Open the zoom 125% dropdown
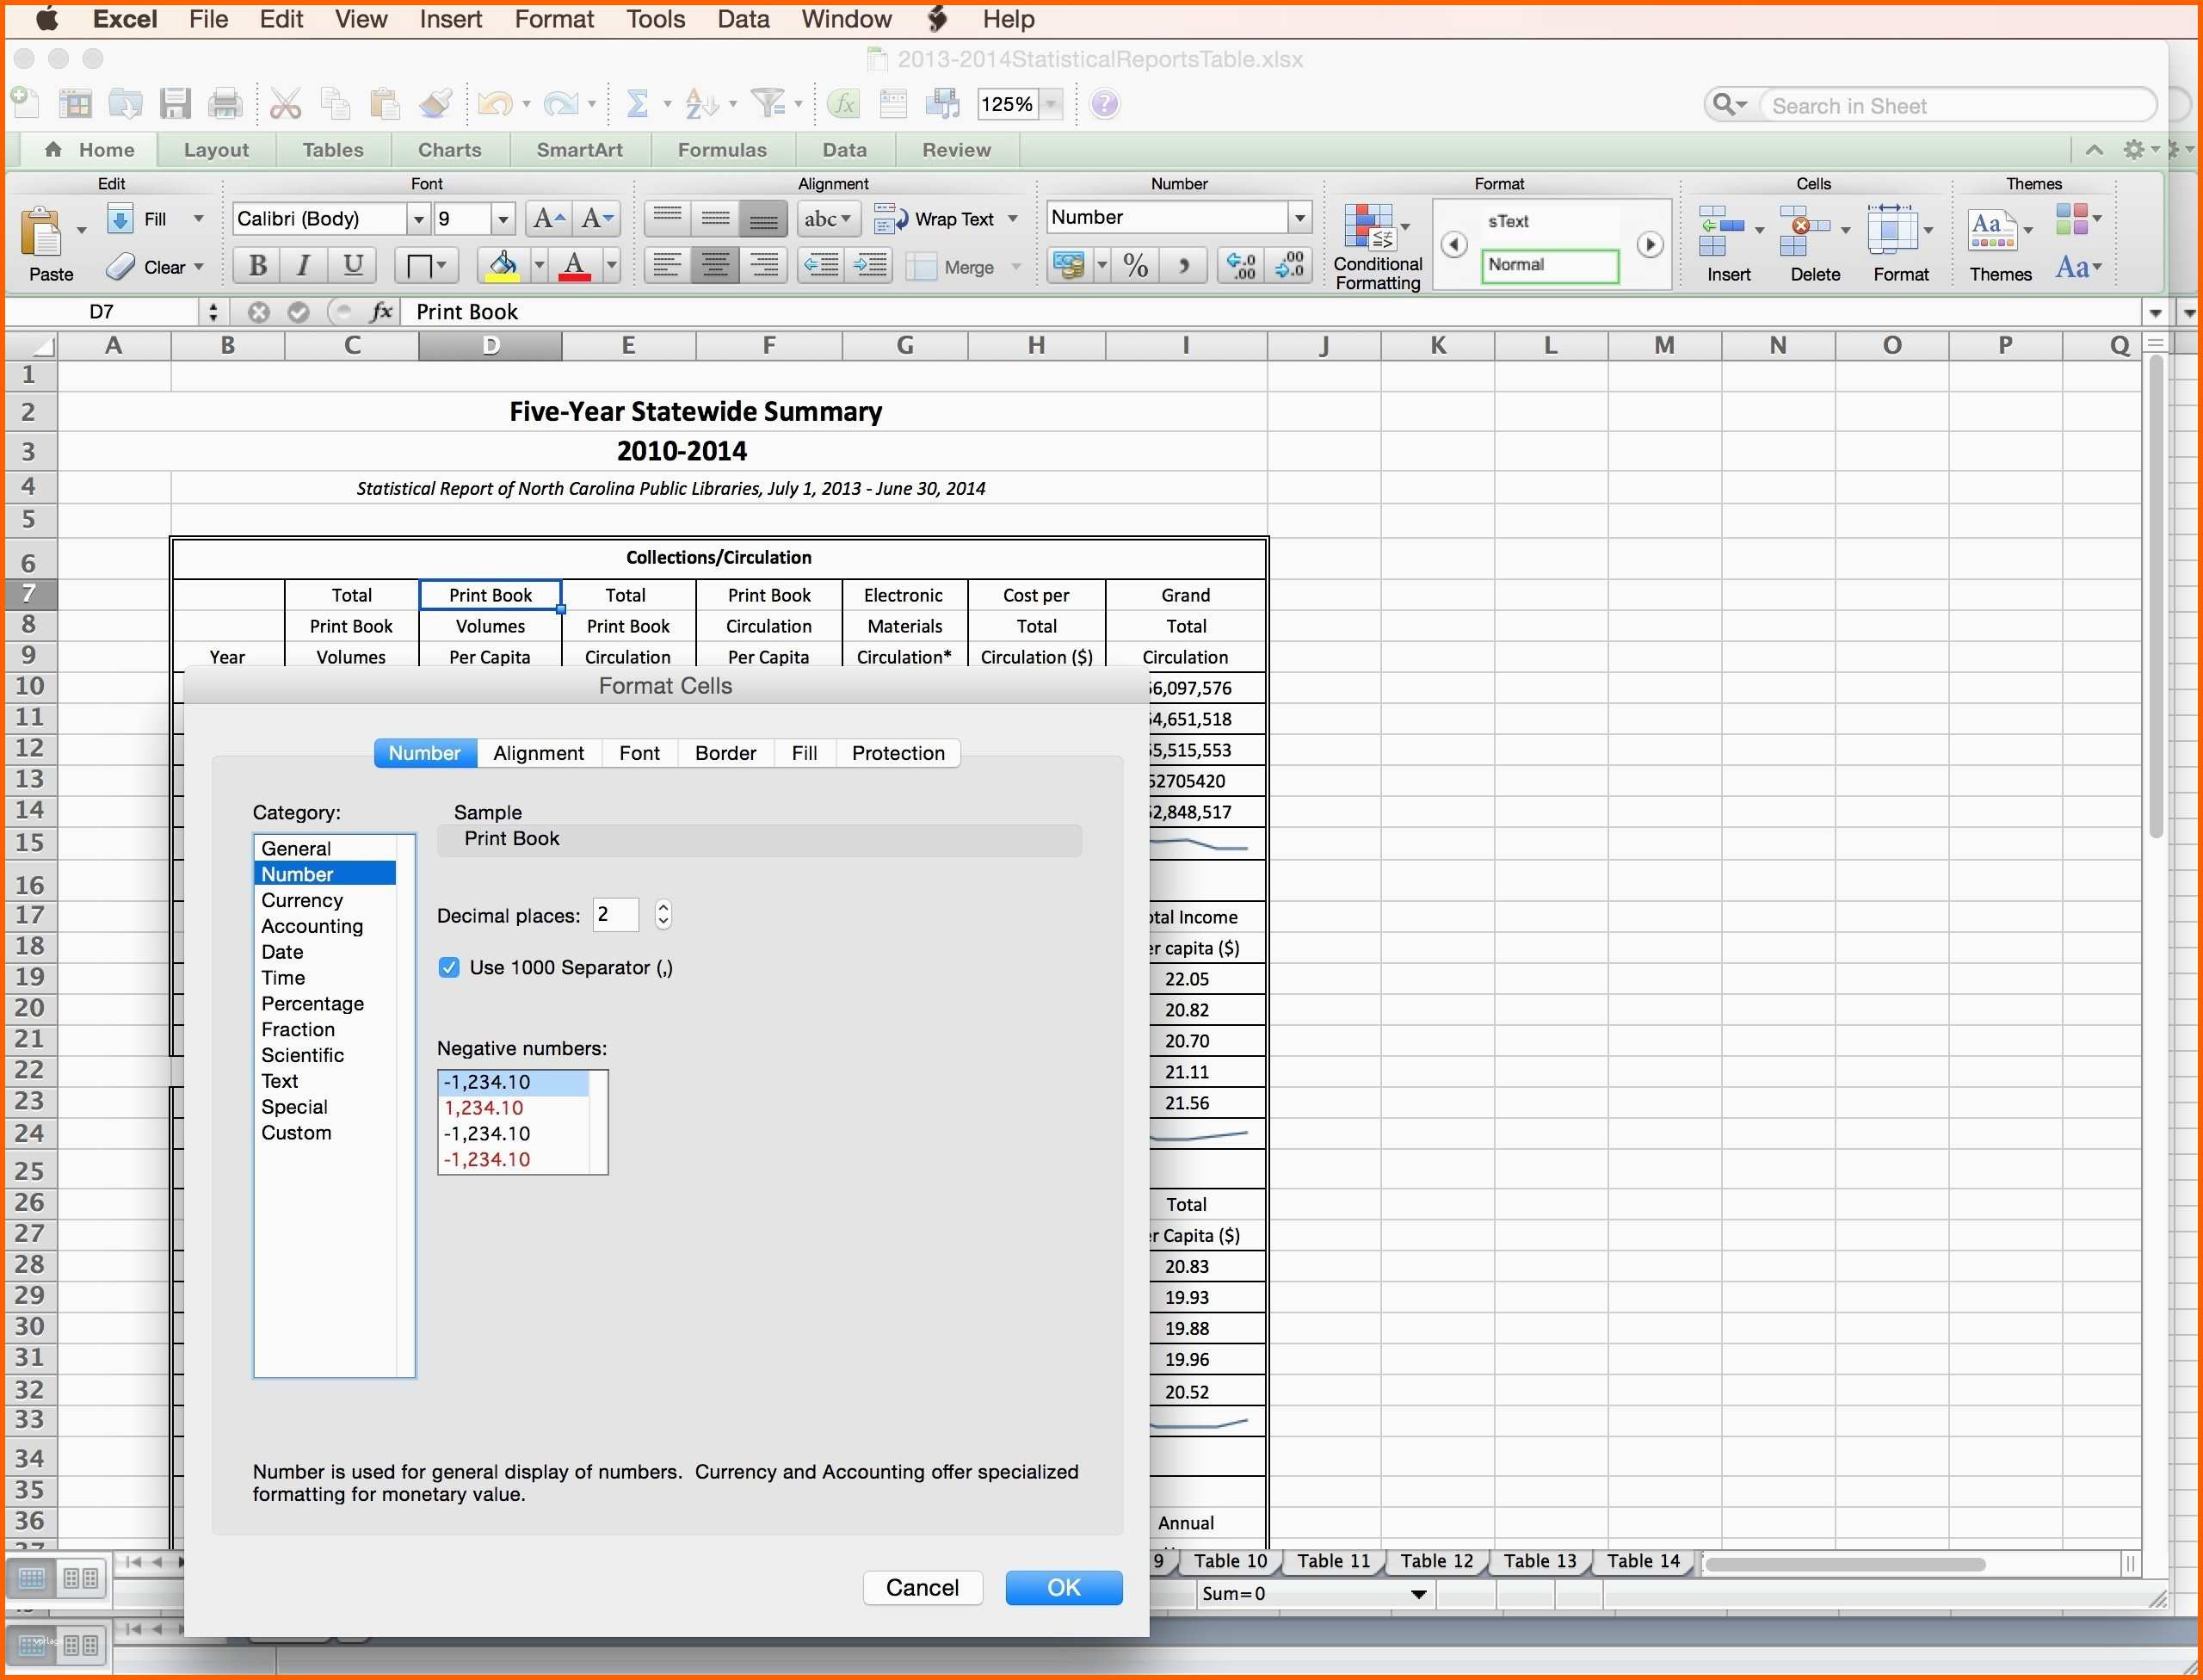 pos(1051,104)
